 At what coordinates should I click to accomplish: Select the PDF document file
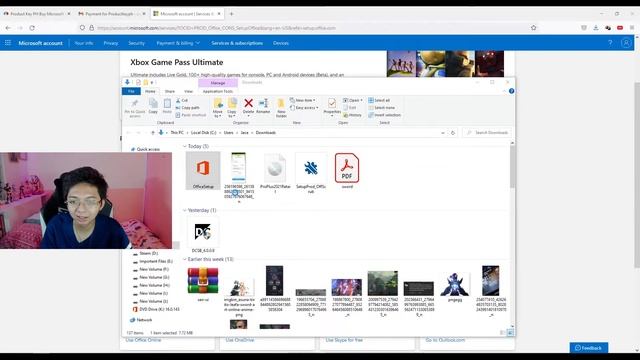(x=347, y=171)
